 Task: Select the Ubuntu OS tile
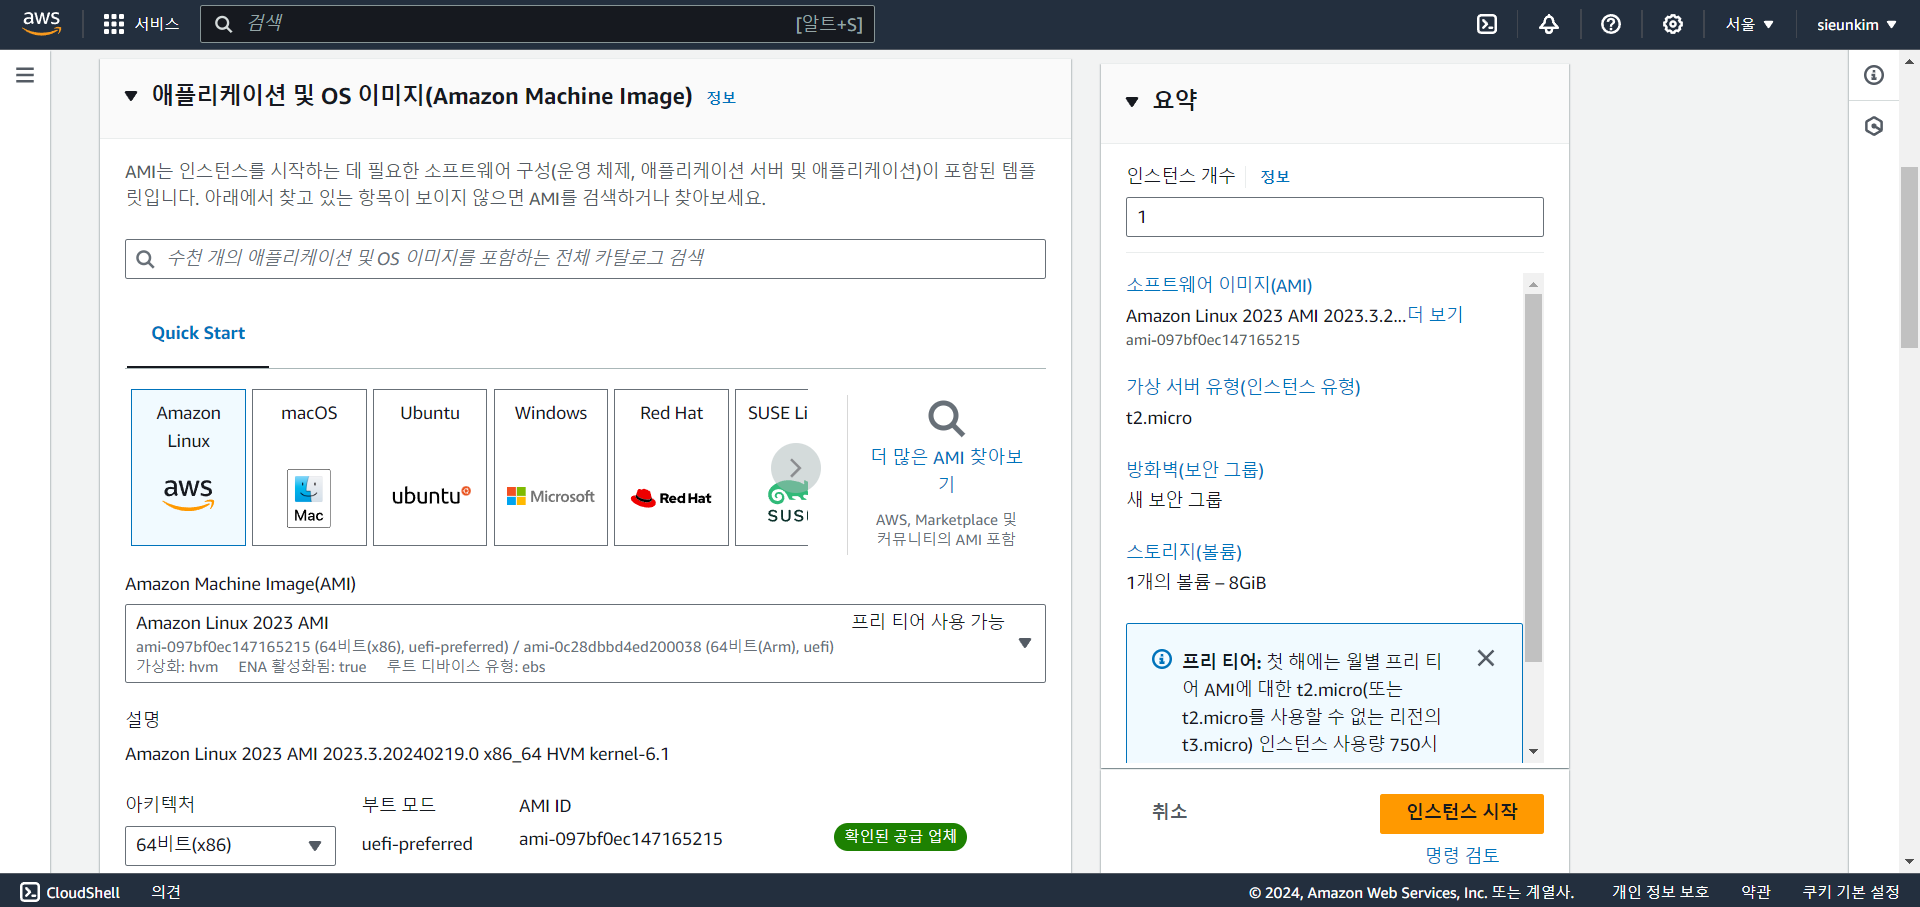(430, 467)
